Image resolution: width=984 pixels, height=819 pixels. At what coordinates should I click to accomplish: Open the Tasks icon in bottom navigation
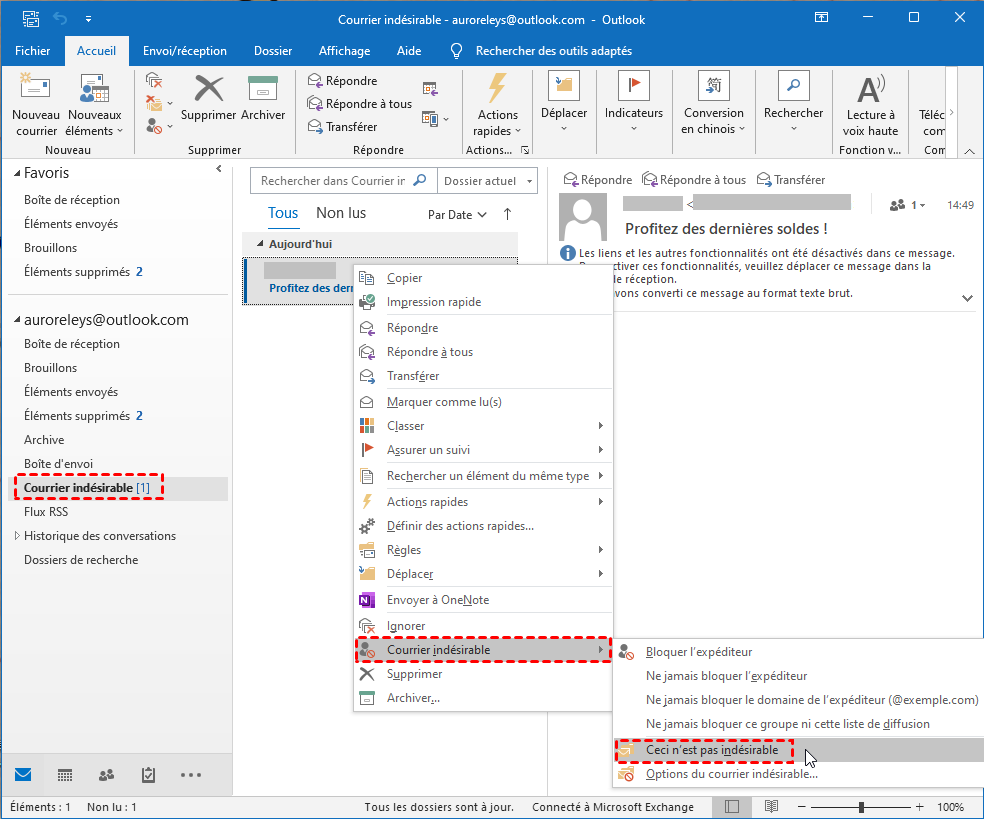click(x=148, y=775)
